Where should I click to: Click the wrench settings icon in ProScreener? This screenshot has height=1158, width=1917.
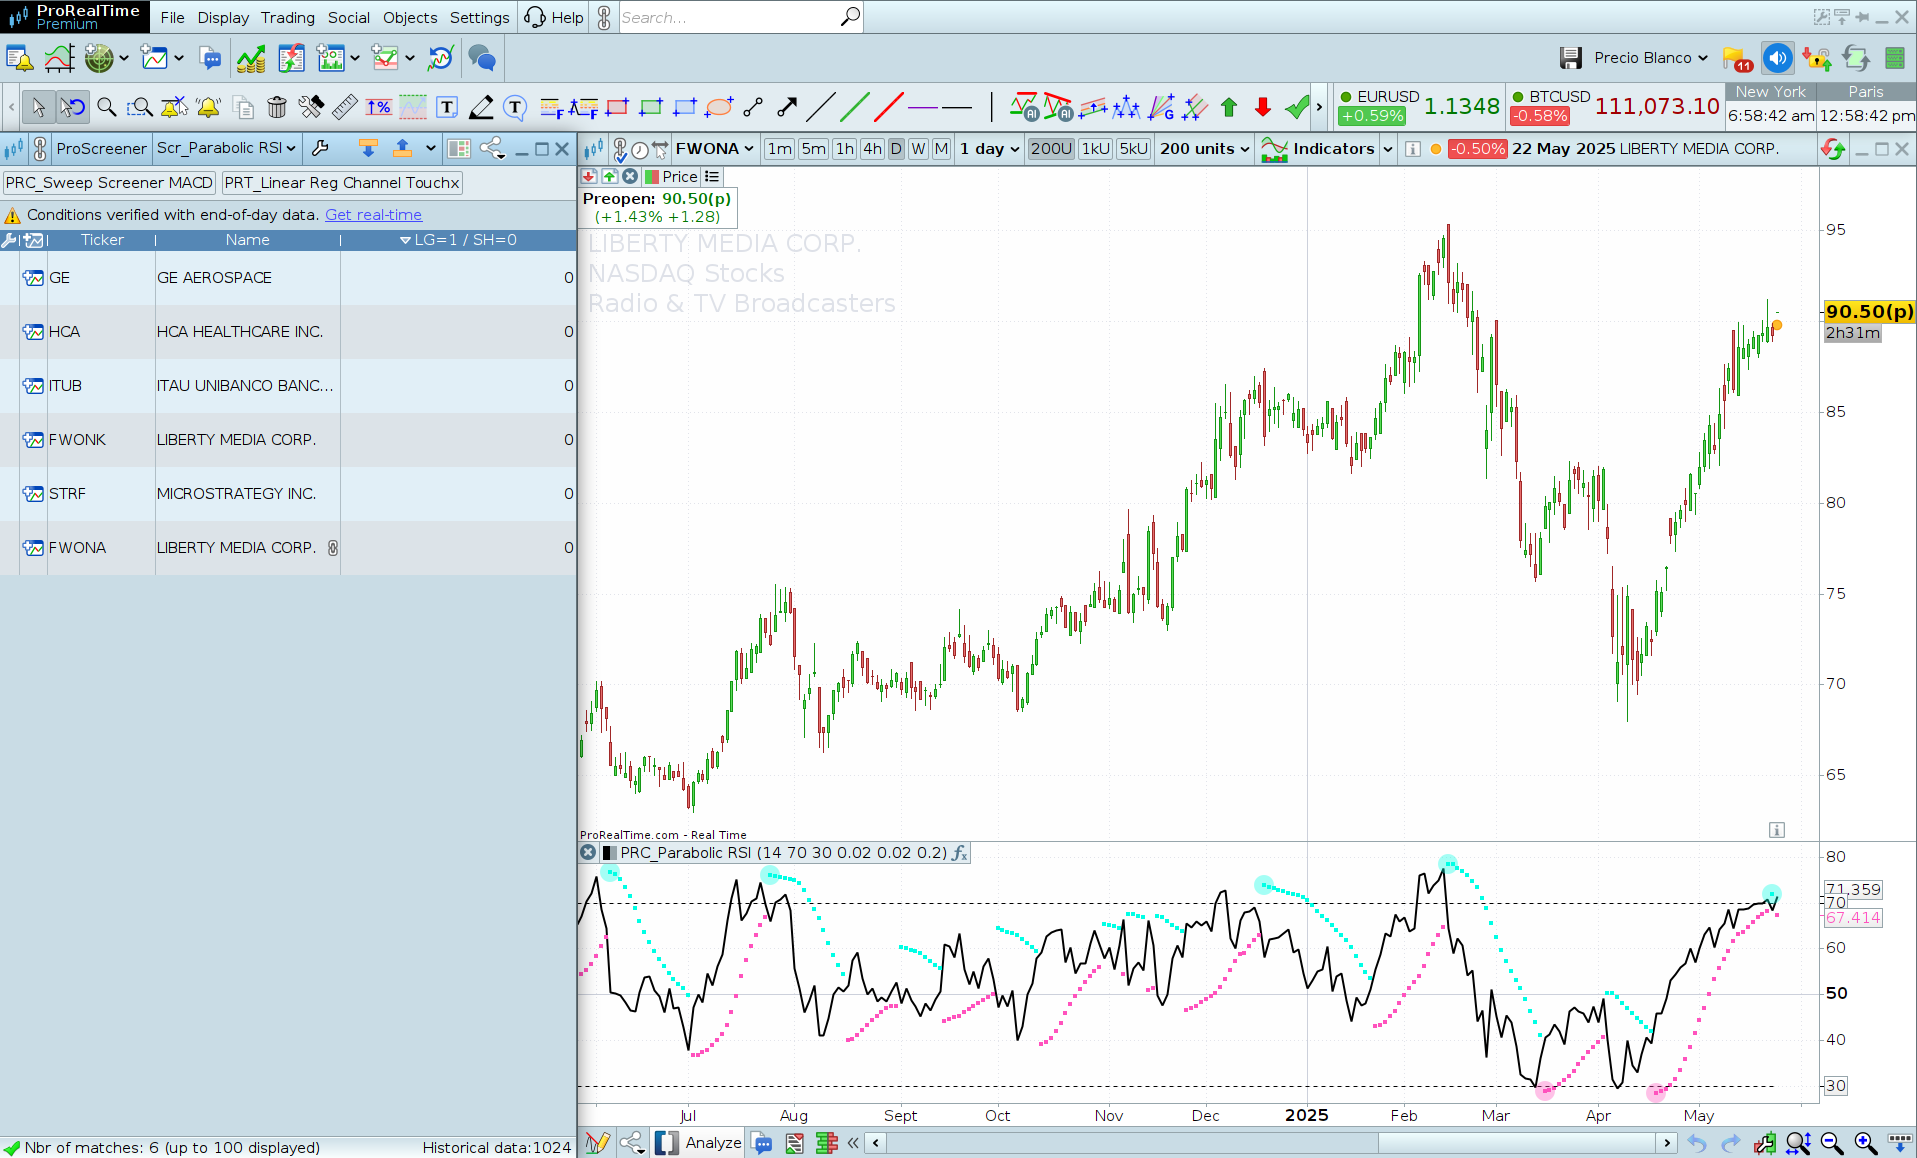tap(321, 148)
